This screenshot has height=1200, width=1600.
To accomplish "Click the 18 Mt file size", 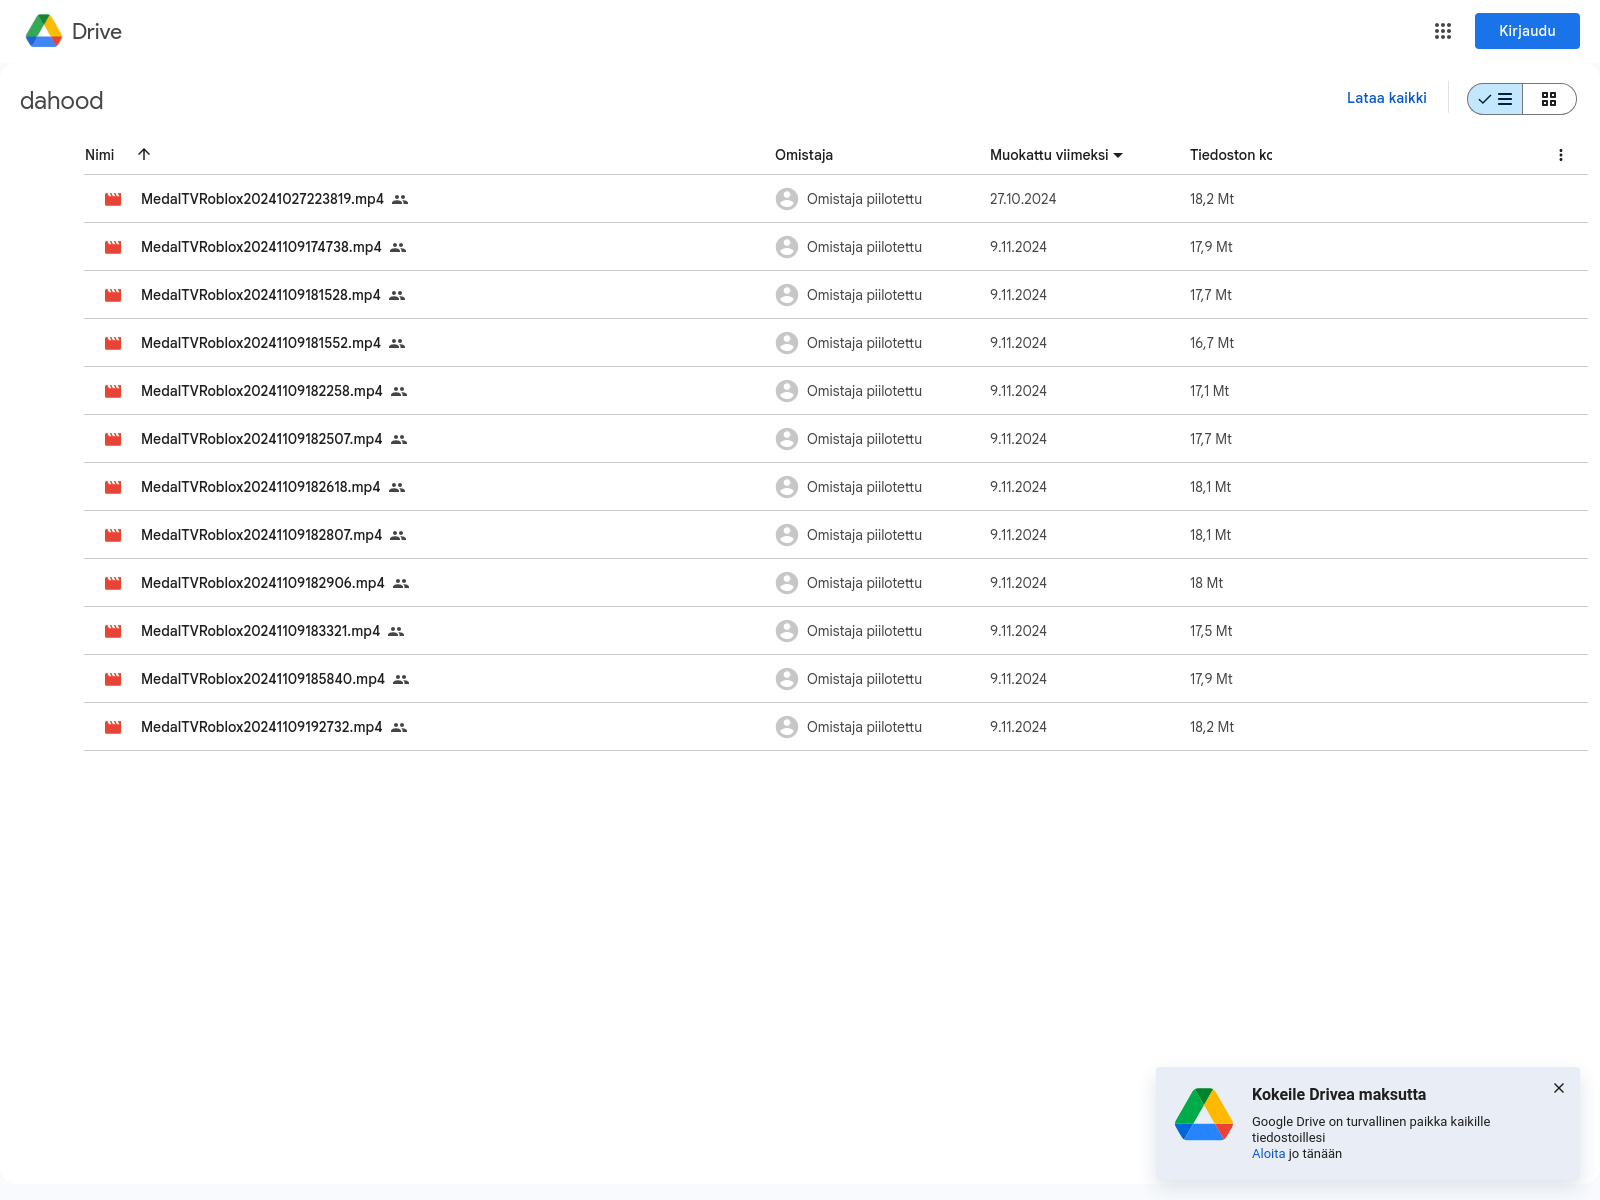I will tap(1206, 583).
